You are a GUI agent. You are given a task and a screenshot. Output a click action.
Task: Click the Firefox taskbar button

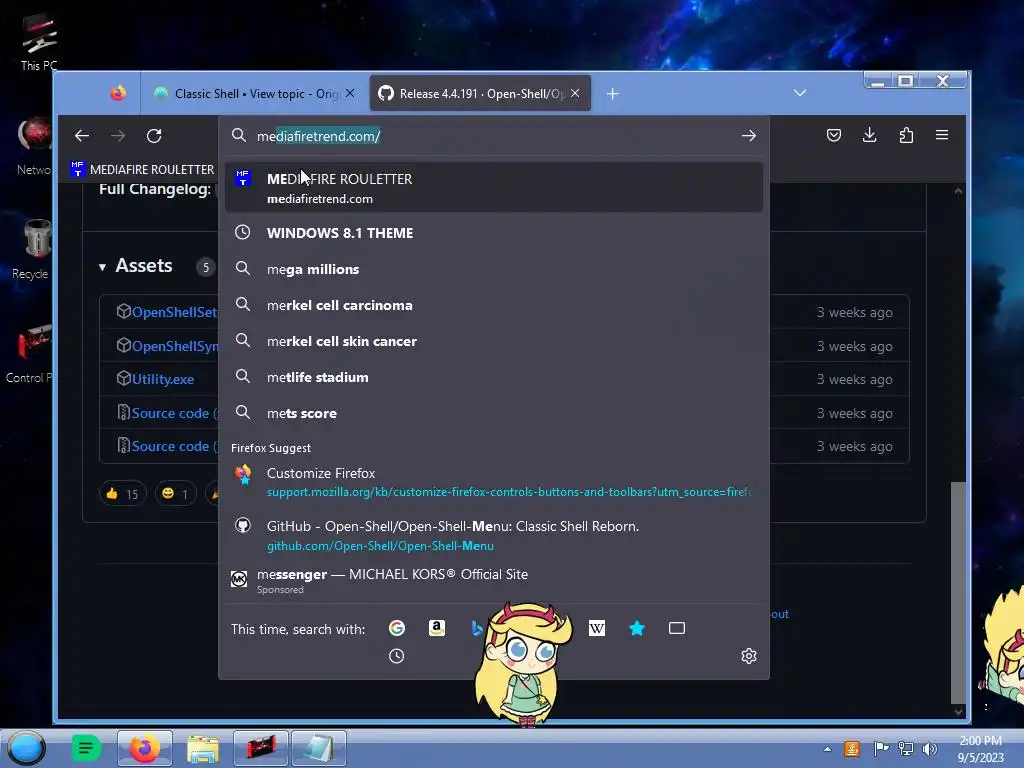(144, 748)
